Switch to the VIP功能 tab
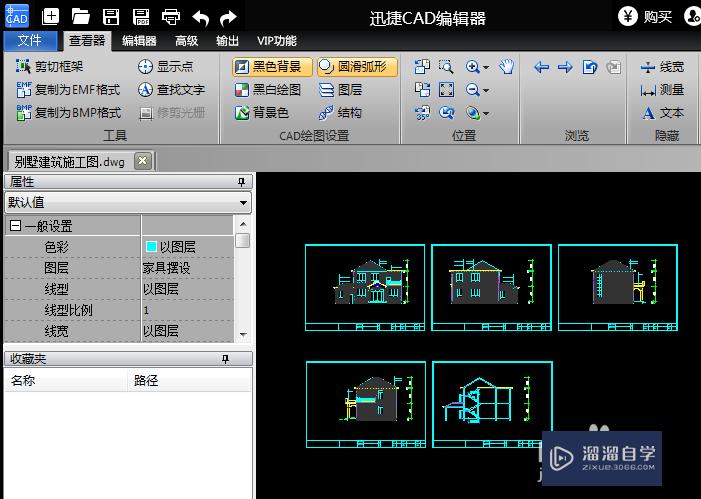 coord(277,41)
